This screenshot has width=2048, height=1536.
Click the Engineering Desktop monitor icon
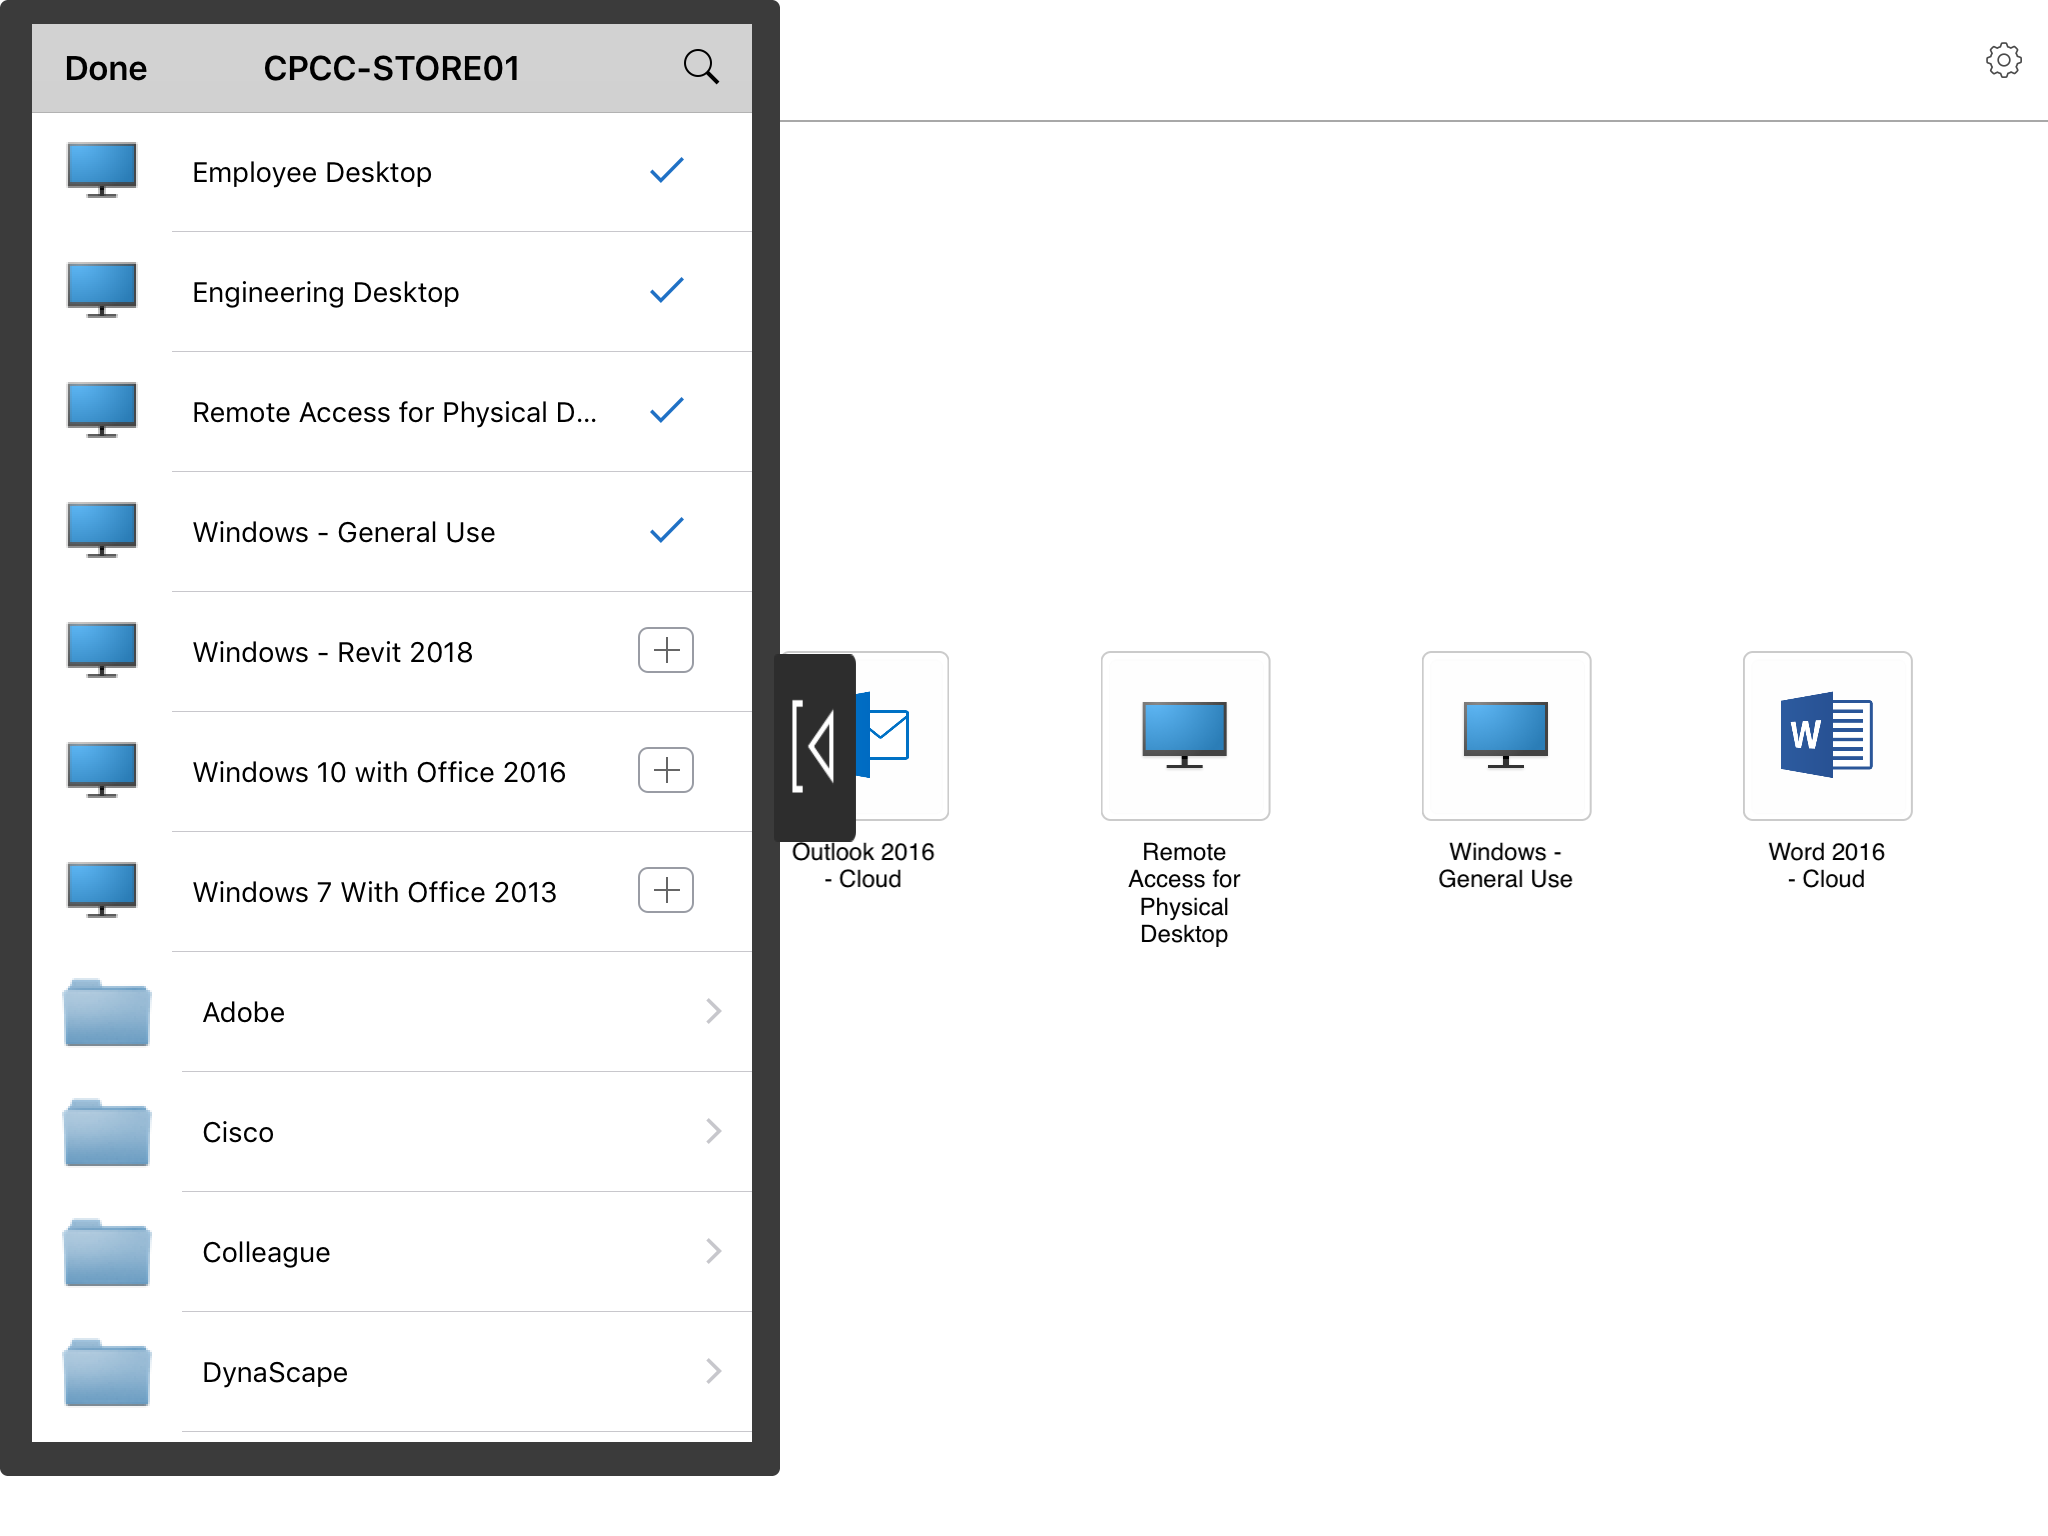(102, 290)
